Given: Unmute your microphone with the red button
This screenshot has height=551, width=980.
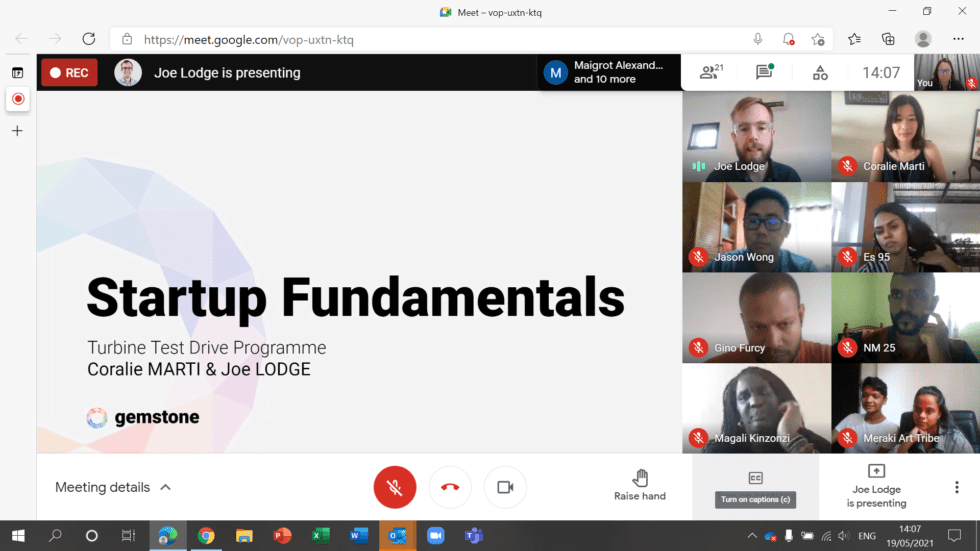Looking at the screenshot, I should [395, 487].
